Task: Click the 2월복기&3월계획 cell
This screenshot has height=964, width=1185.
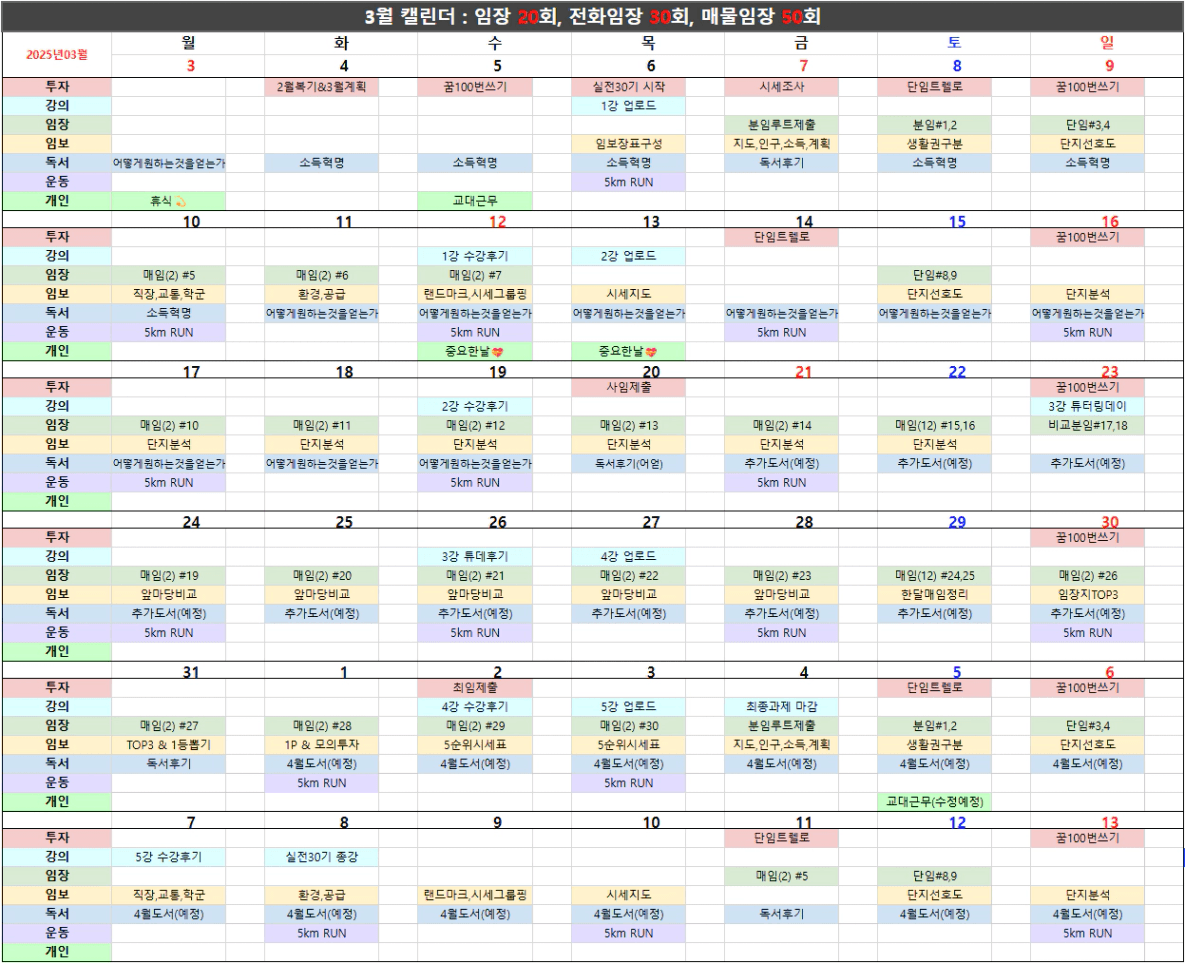Action: tap(322, 87)
